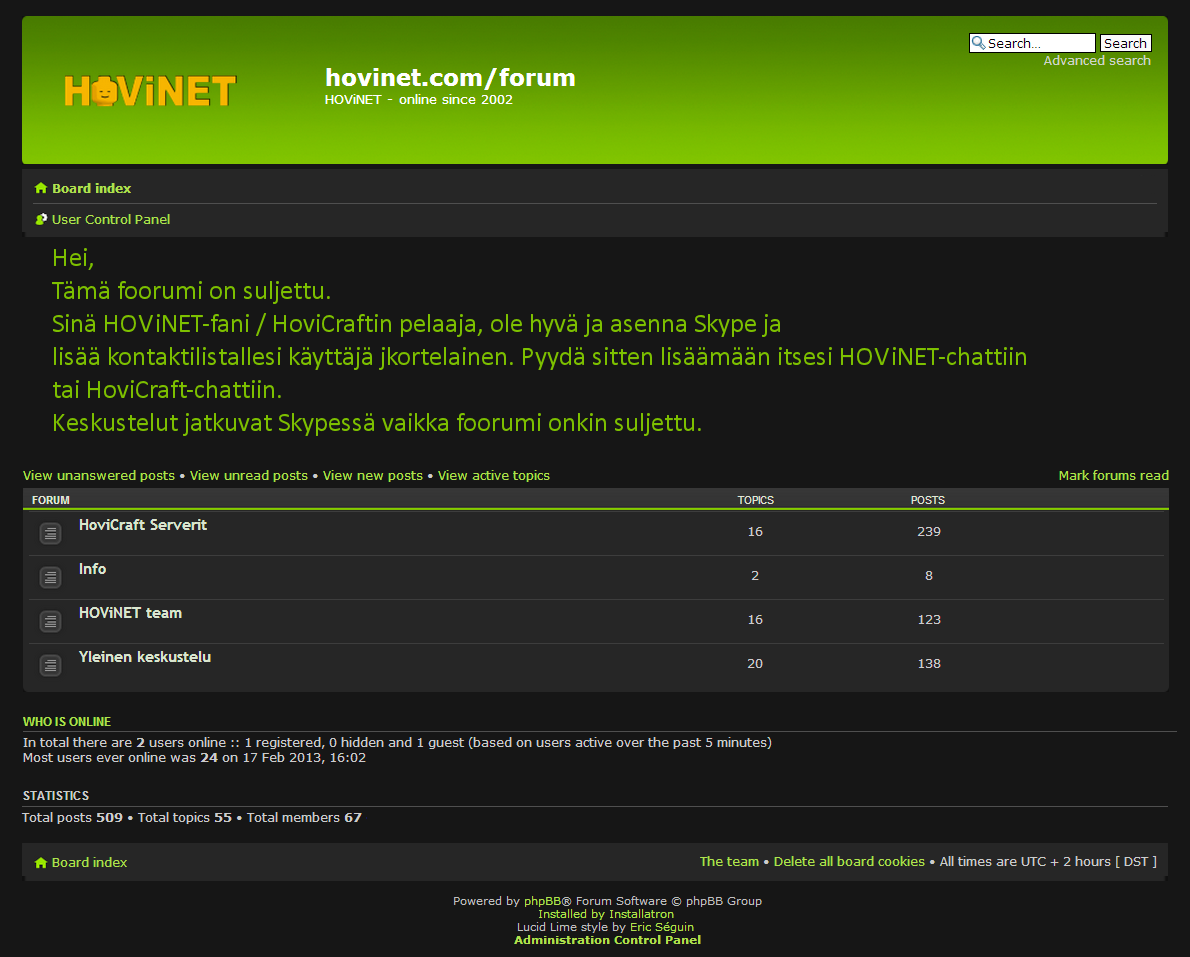Screen dimensions: 1190x957
Task: Open View unanswered posts
Action: pos(99,476)
